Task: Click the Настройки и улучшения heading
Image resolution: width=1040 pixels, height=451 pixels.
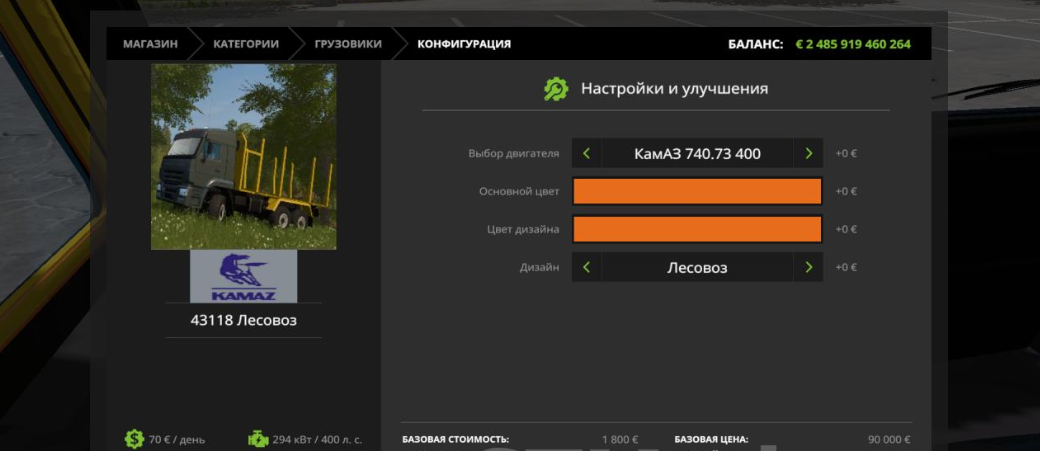Action: point(674,89)
